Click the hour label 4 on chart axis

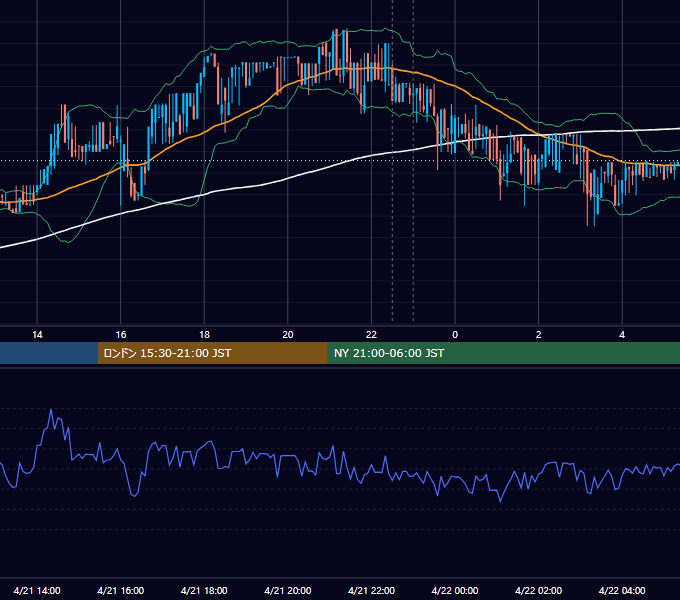[622, 335]
